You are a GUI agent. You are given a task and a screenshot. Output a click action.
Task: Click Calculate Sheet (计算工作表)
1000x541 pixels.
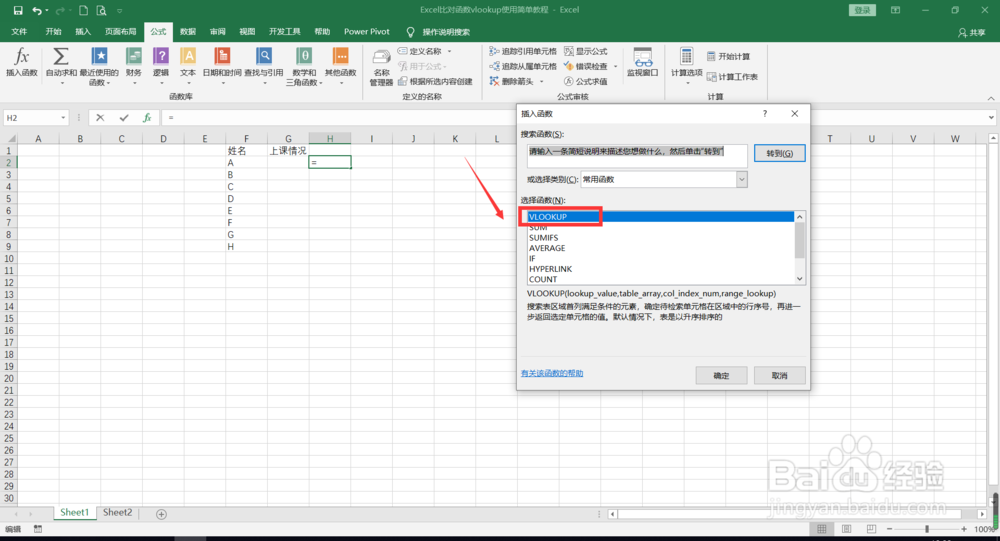tap(732, 77)
